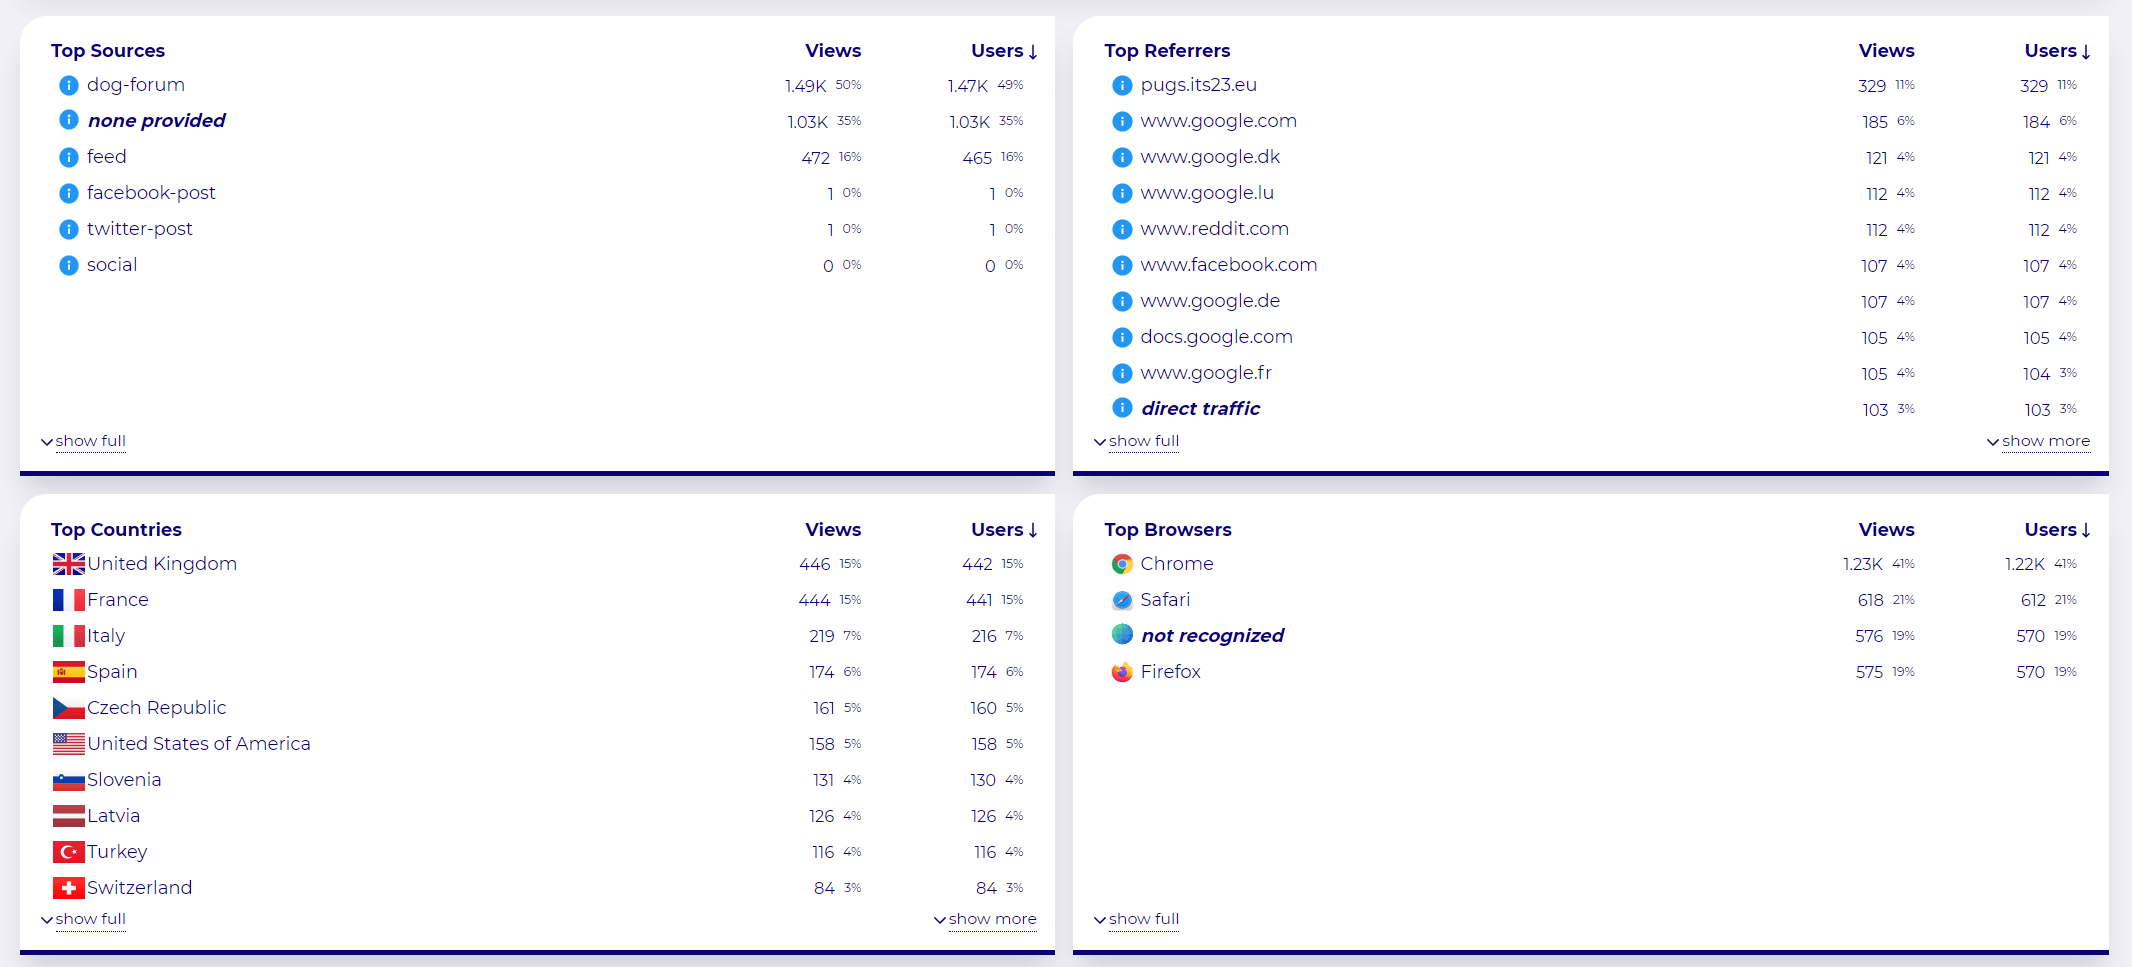Select the not recognized browser label
The height and width of the screenshot is (967, 2132).
click(x=1213, y=636)
